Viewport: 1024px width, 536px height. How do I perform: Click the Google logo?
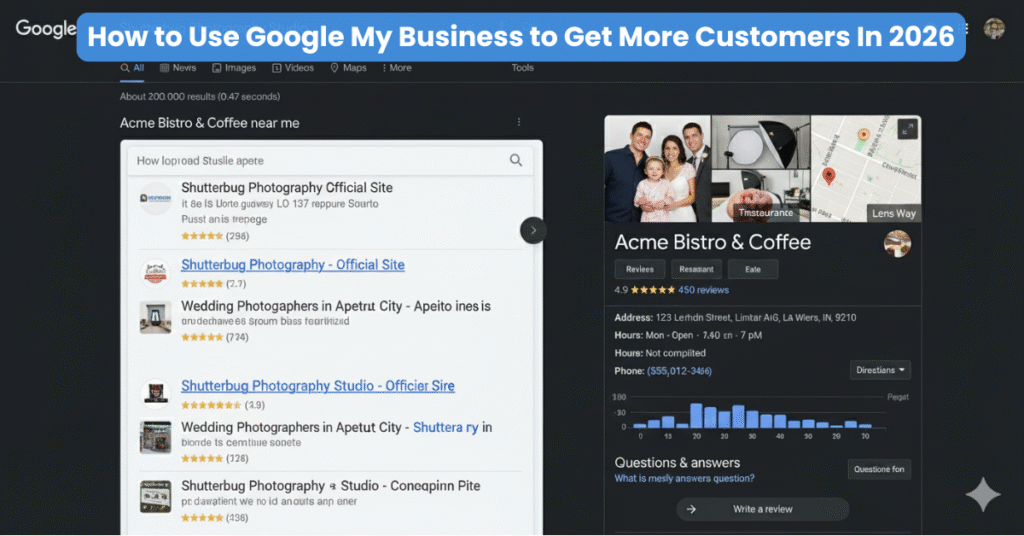46,29
